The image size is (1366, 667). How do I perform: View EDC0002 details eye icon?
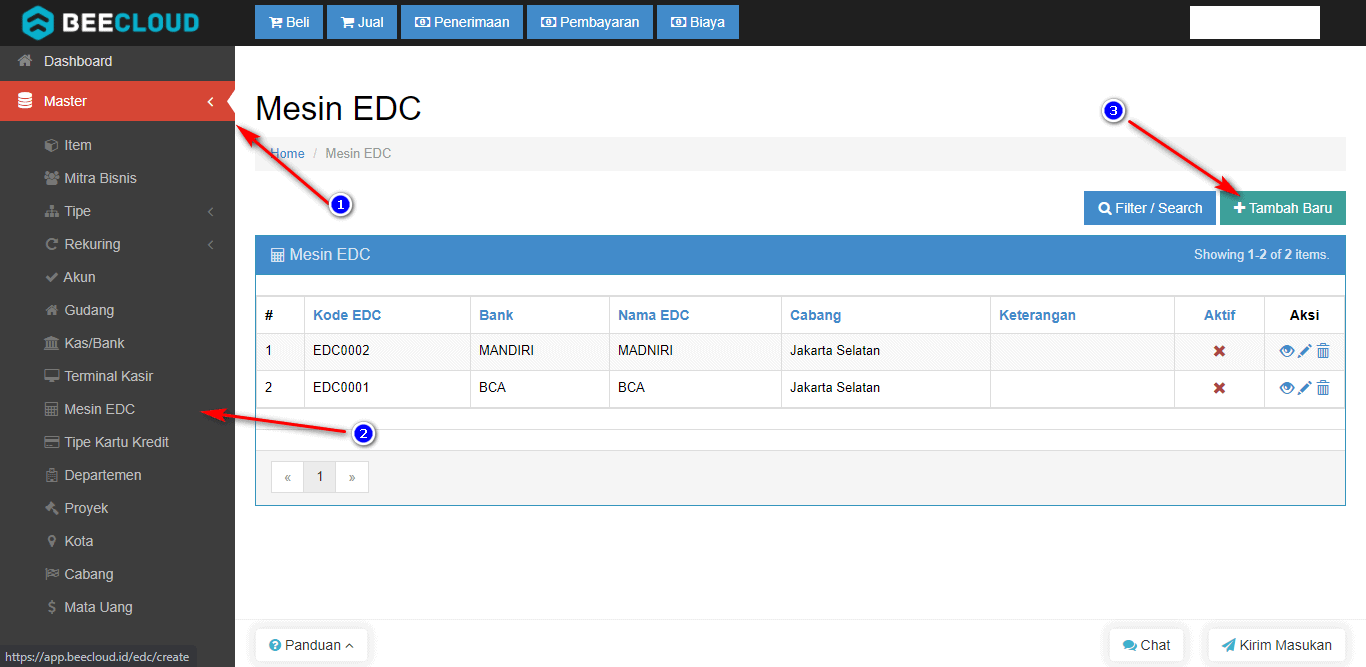[1287, 351]
